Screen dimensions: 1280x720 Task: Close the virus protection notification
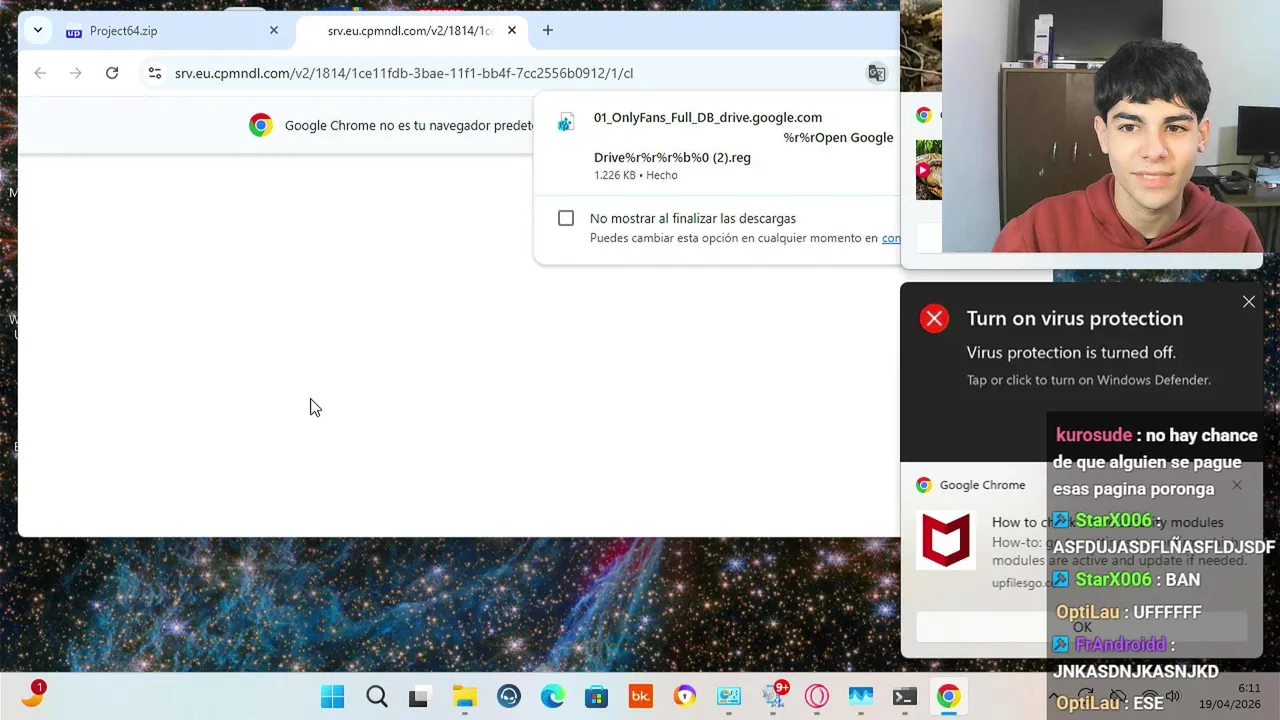[1249, 301]
